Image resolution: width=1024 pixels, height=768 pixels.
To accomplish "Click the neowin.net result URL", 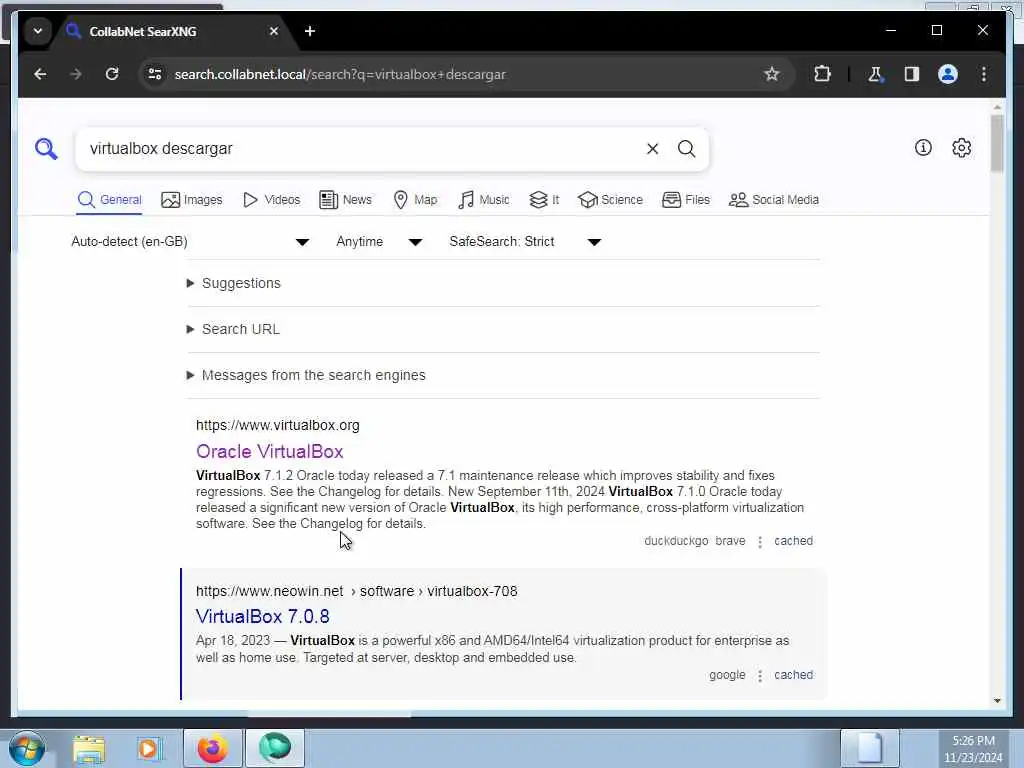I will [357, 591].
